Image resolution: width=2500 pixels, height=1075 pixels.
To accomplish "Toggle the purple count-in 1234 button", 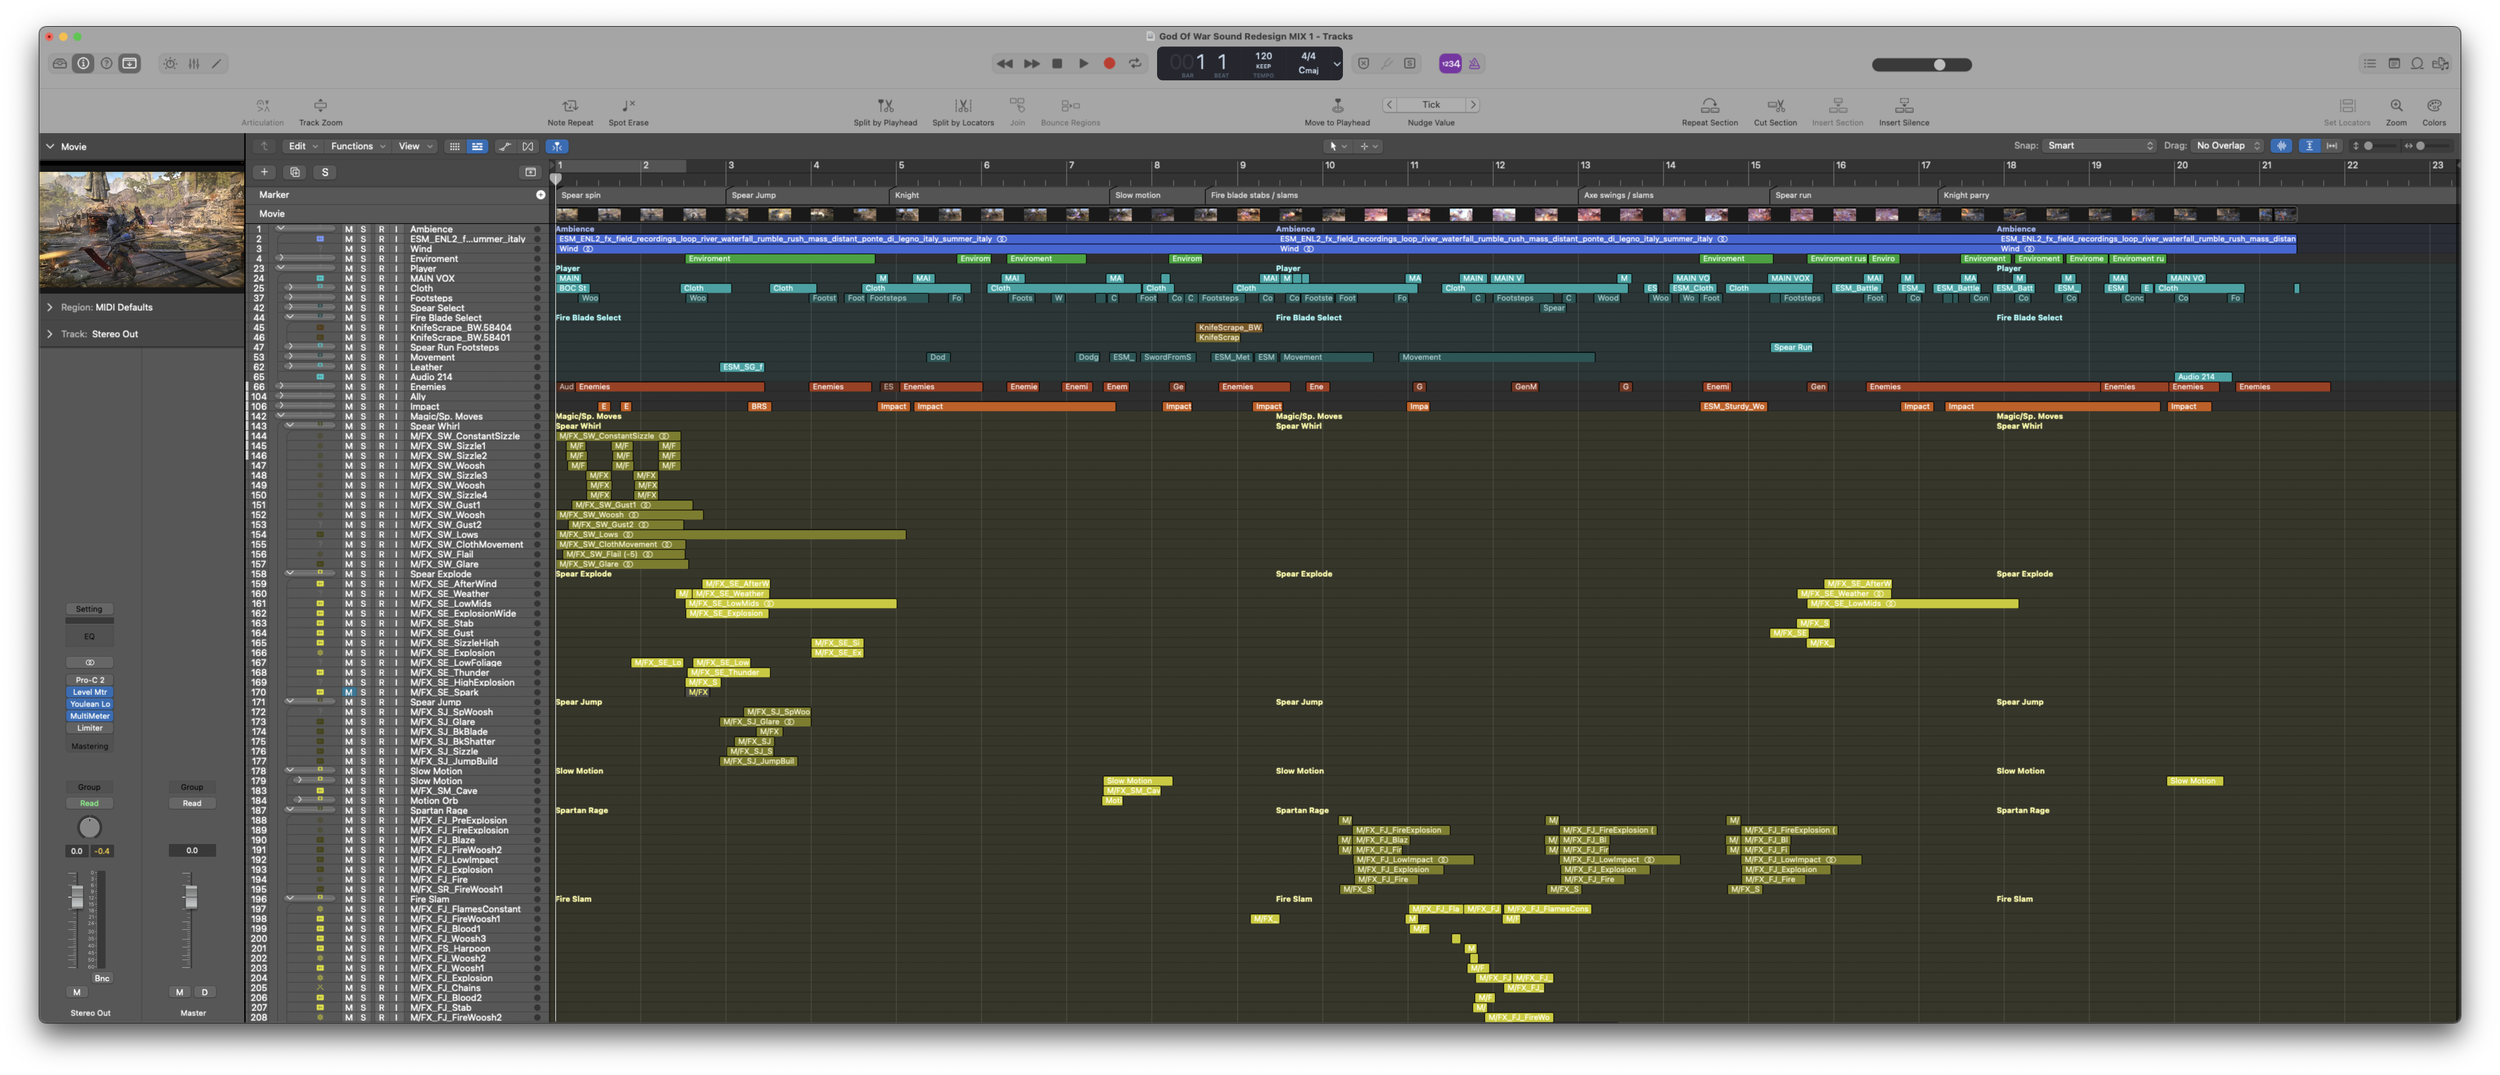I will [1450, 64].
